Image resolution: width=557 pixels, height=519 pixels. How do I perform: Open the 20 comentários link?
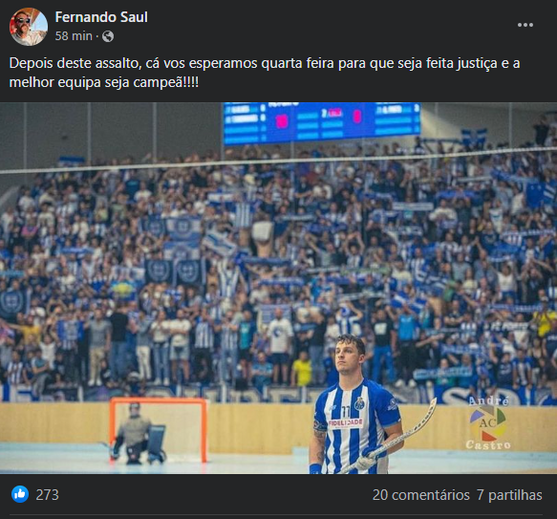[x=421, y=495]
